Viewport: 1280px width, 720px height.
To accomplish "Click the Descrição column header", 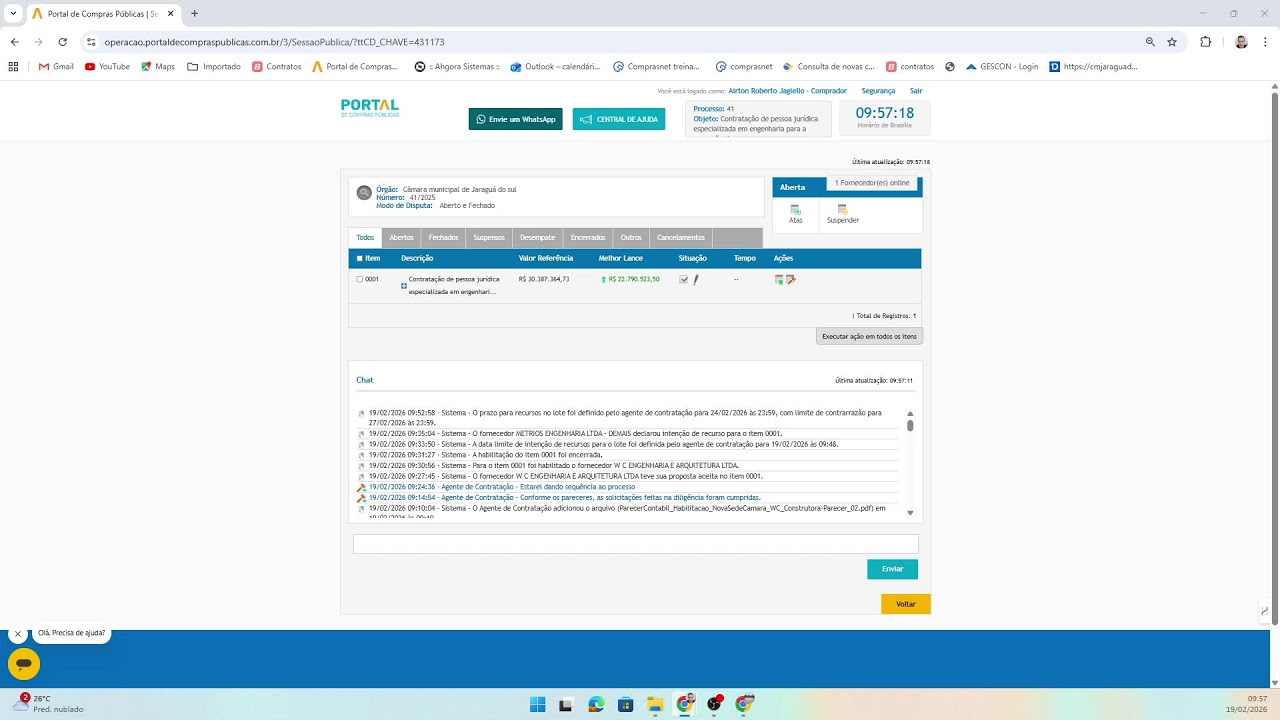I will point(417,258).
